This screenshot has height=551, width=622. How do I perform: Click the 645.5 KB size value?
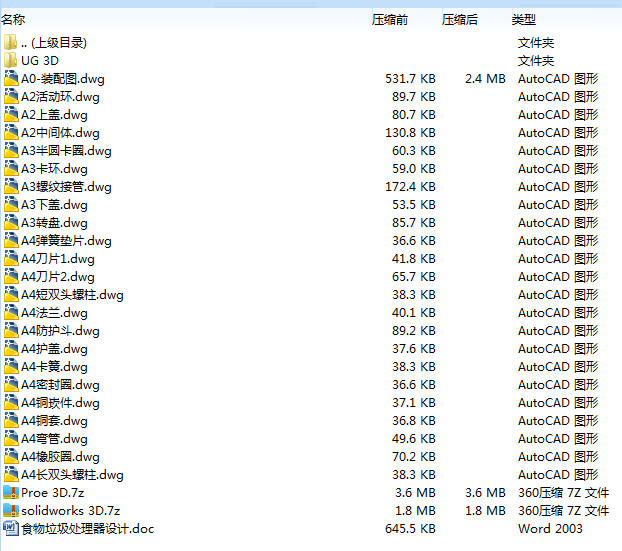[x=410, y=528]
